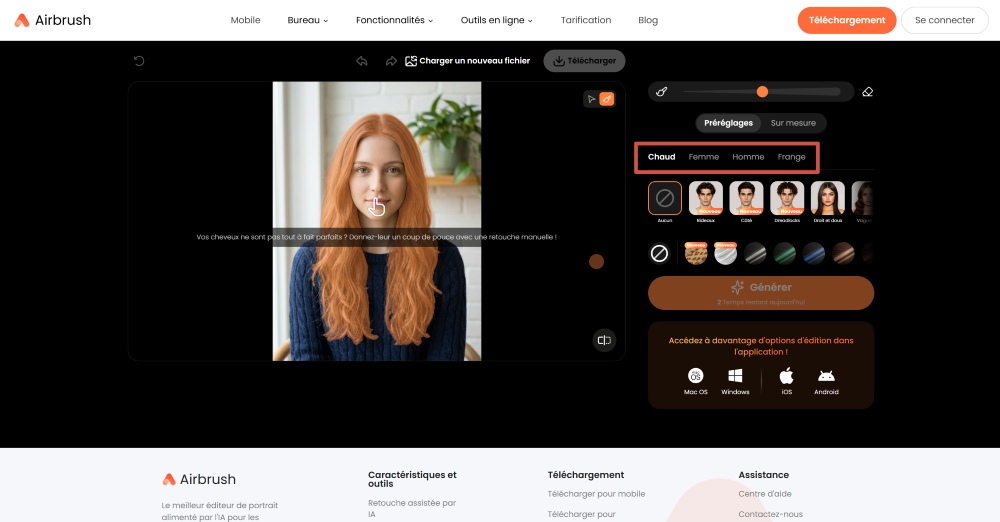Undo the last edit with back arrow
Screen dimensions: 1000x522
tap(362, 61)
